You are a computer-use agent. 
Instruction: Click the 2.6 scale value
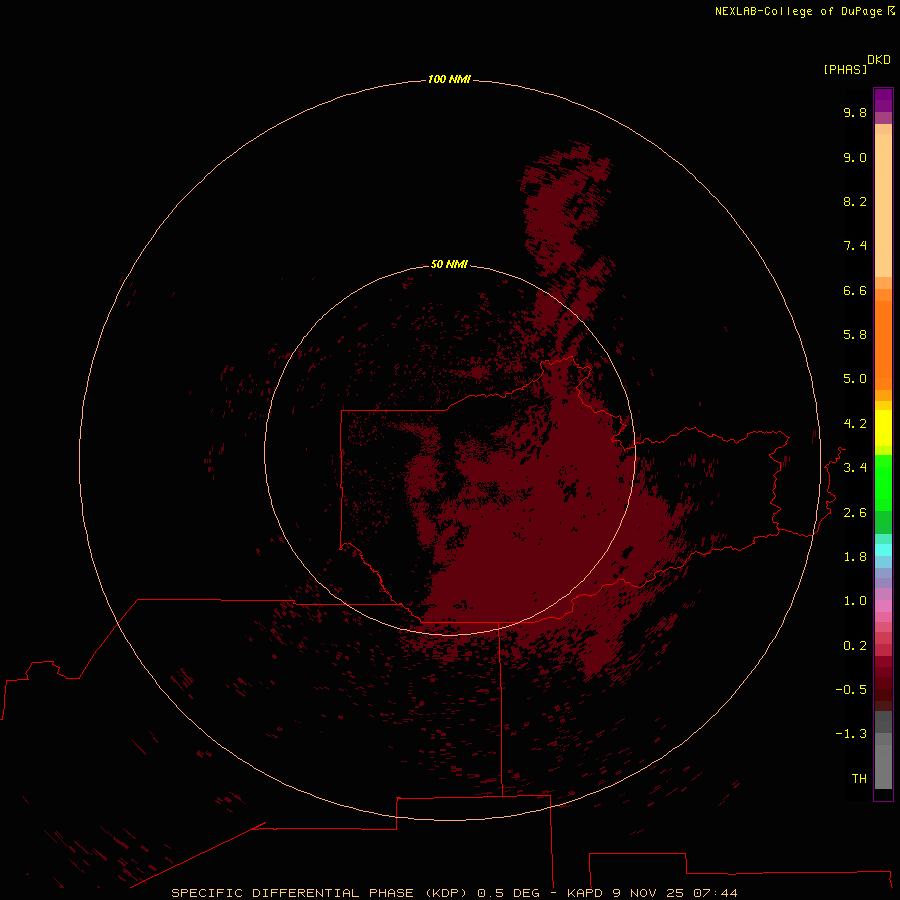pos(855,513)
